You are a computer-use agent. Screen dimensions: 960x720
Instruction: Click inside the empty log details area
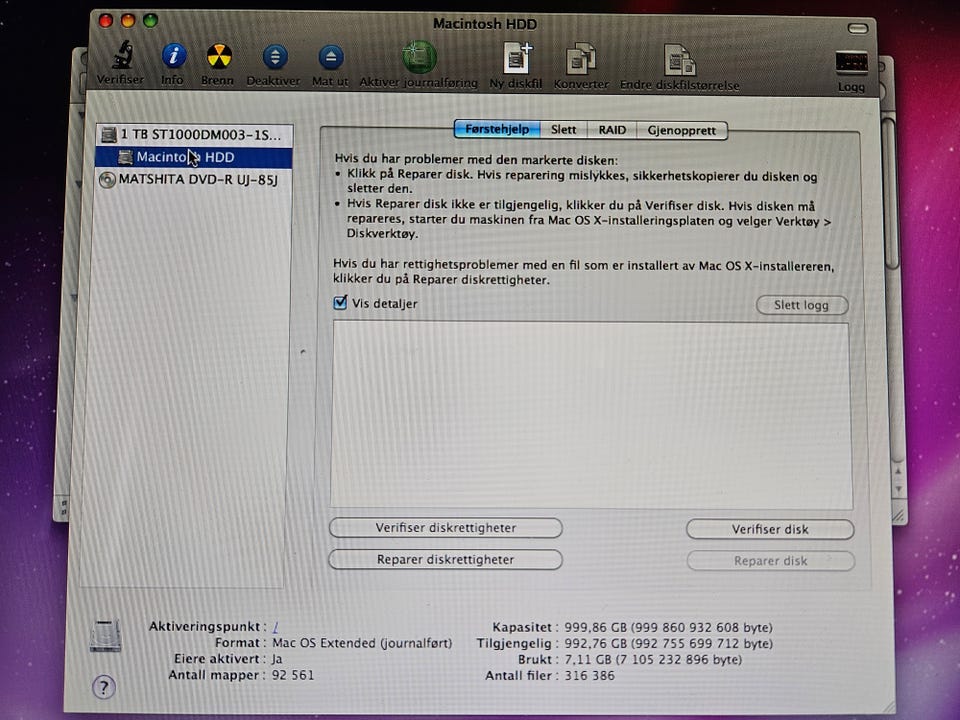pyautogui.click(x=591, y=415)
